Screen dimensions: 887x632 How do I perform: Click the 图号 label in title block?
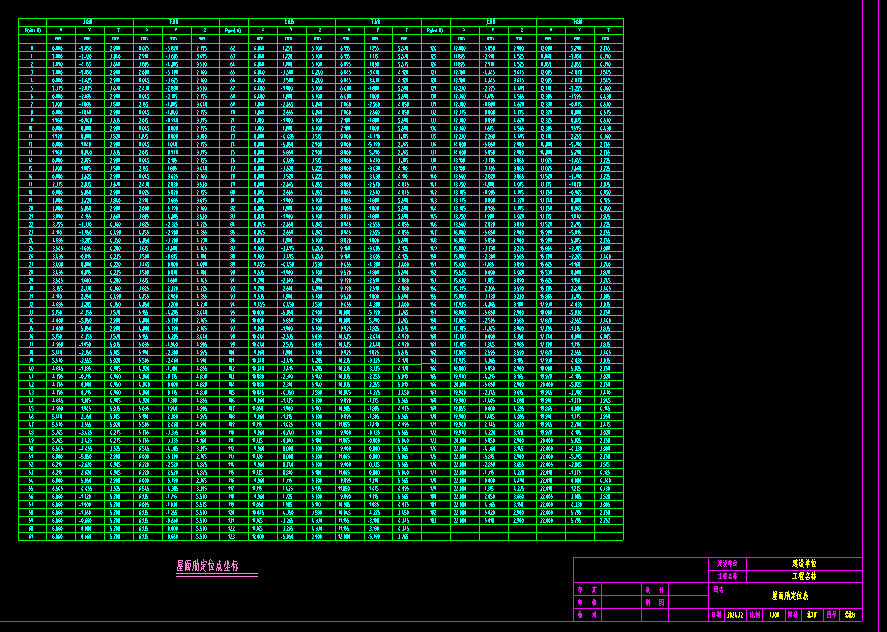tap(832, 615)
